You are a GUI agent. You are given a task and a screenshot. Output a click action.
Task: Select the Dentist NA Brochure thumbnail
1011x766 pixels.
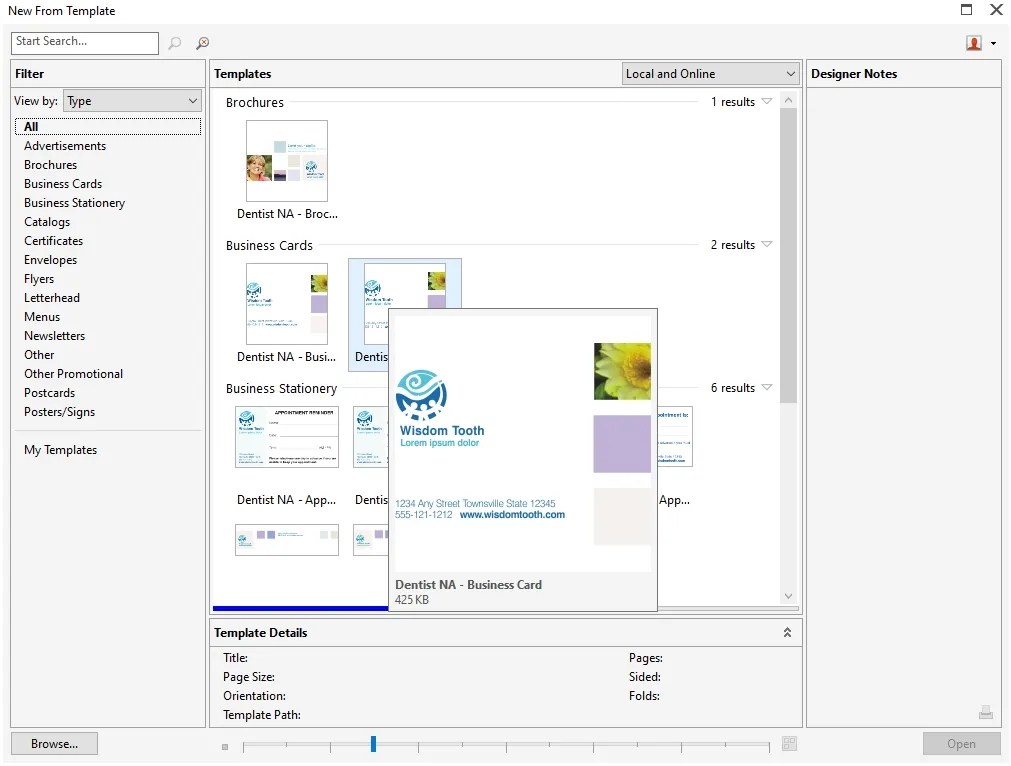(287, 161)
